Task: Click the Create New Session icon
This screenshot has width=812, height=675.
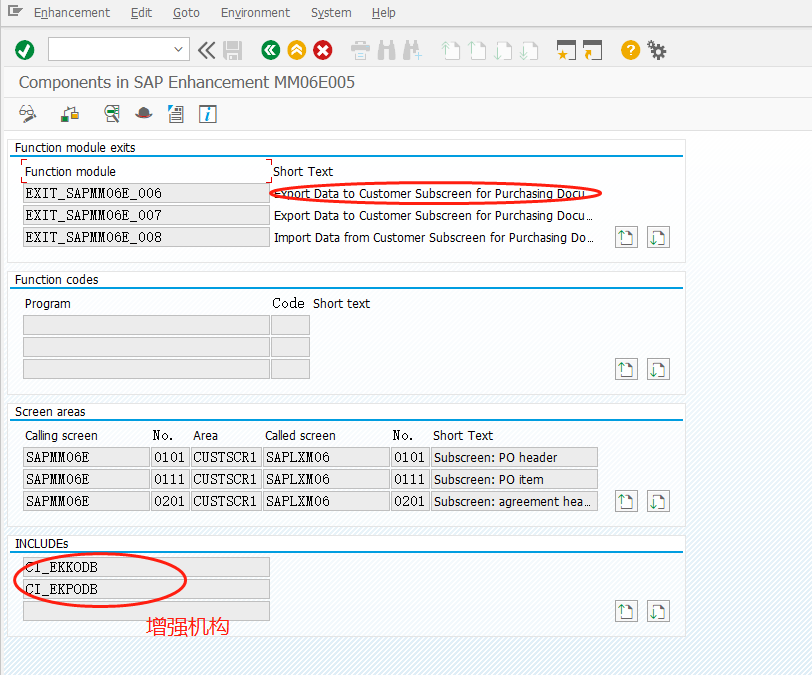Action: point(566,50)
